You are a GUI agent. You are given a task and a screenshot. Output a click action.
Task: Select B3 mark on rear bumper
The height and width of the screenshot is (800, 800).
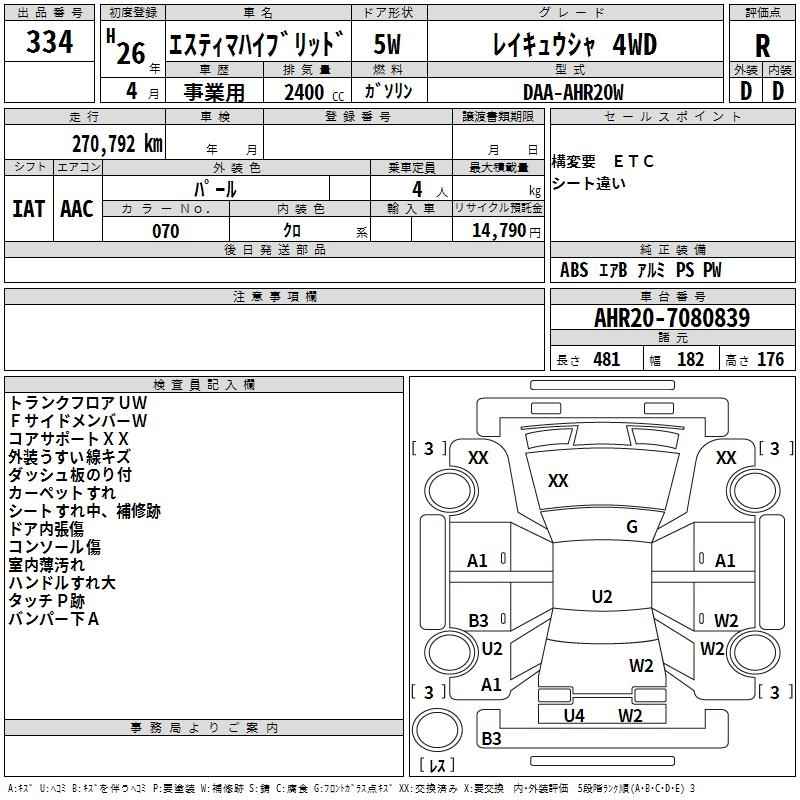point(491,739)
